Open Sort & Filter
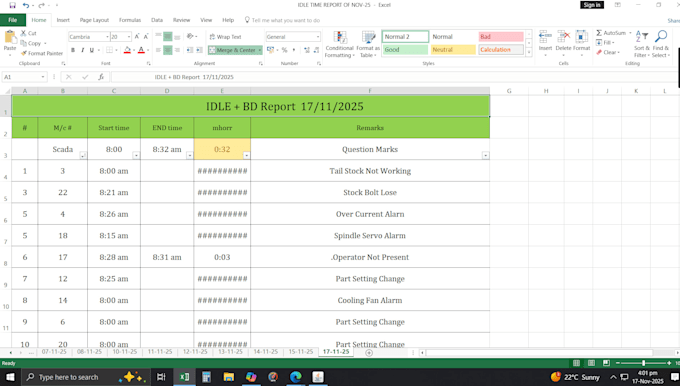680x386 pixels. pos(642,44)
